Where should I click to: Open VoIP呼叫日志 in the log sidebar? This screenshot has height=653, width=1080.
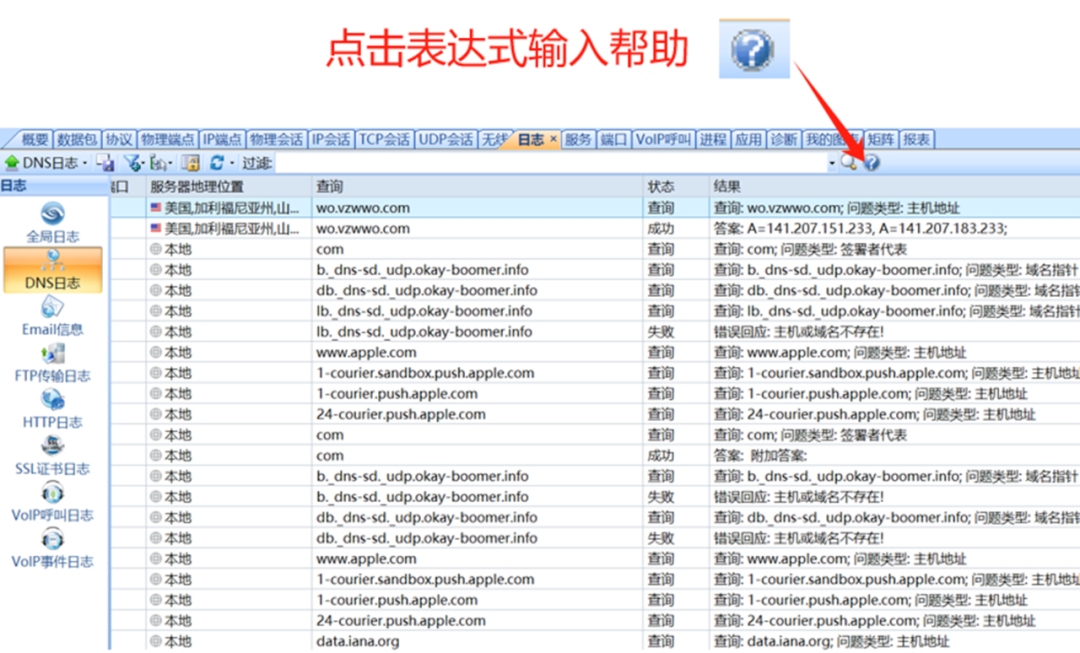point(52,501)
